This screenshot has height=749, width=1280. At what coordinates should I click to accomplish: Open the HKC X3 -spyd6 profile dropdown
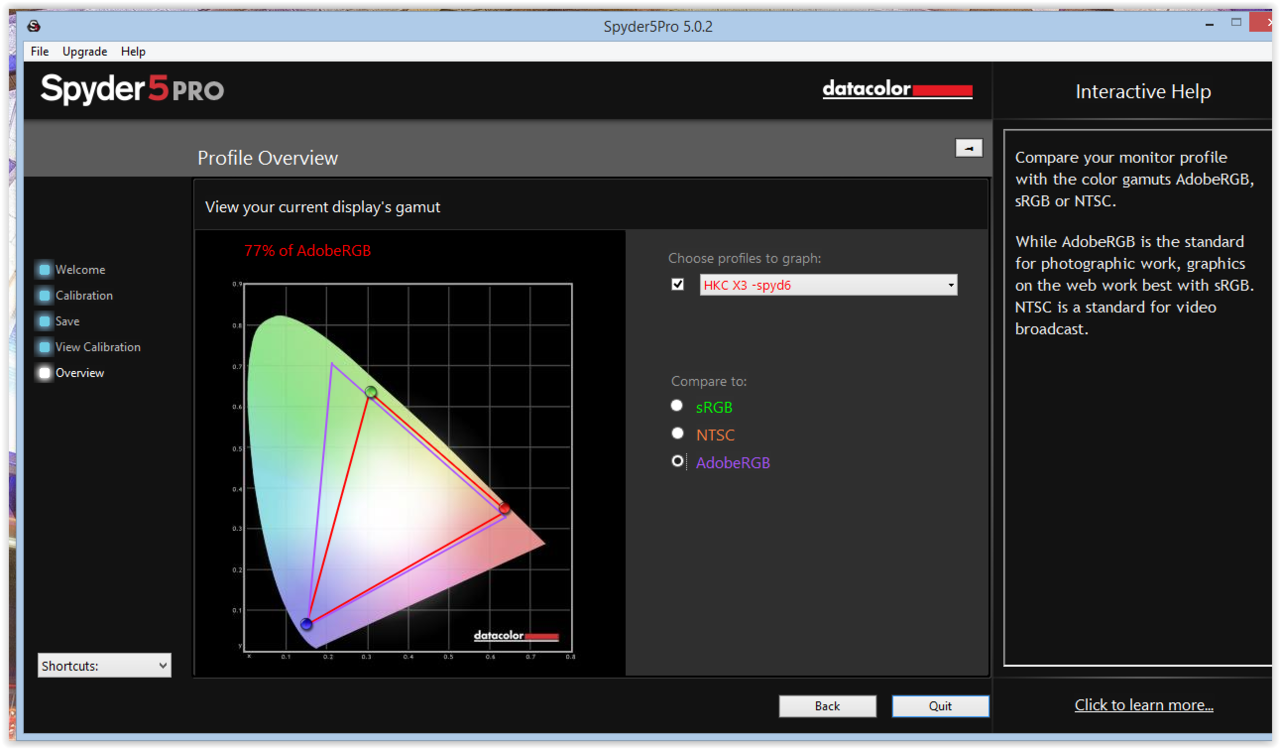pyautogui.click(x=828, y=285)
